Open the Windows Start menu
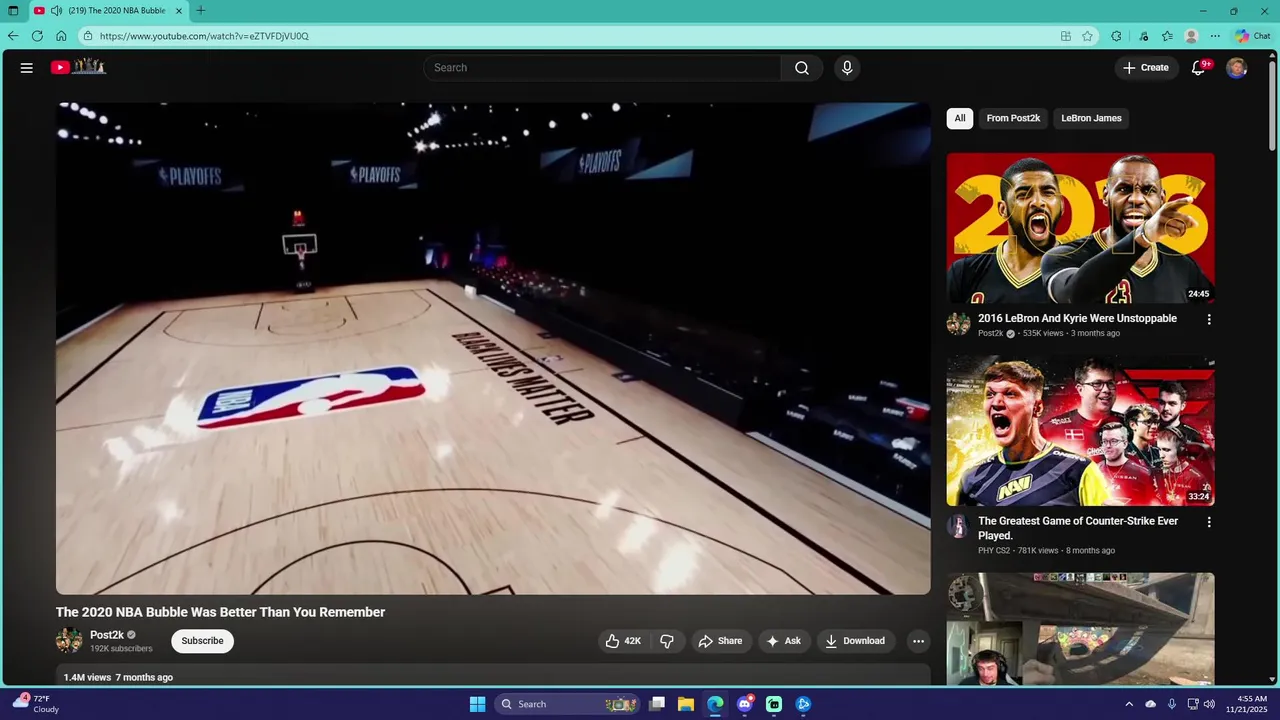 tap(477, 704)
